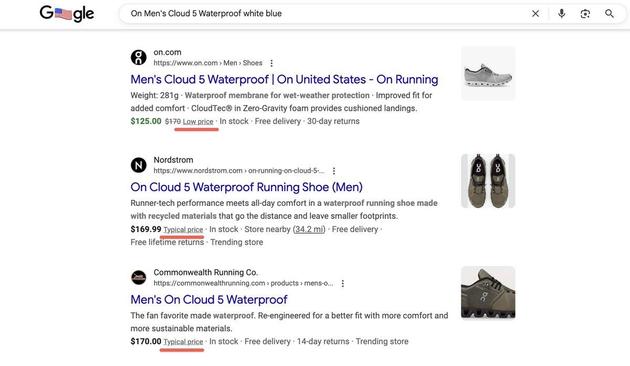Viewport: 630px width, 366px height.
Task: Click the www.nordstrom.com breadcrumb URL
Action: point(239,171)
